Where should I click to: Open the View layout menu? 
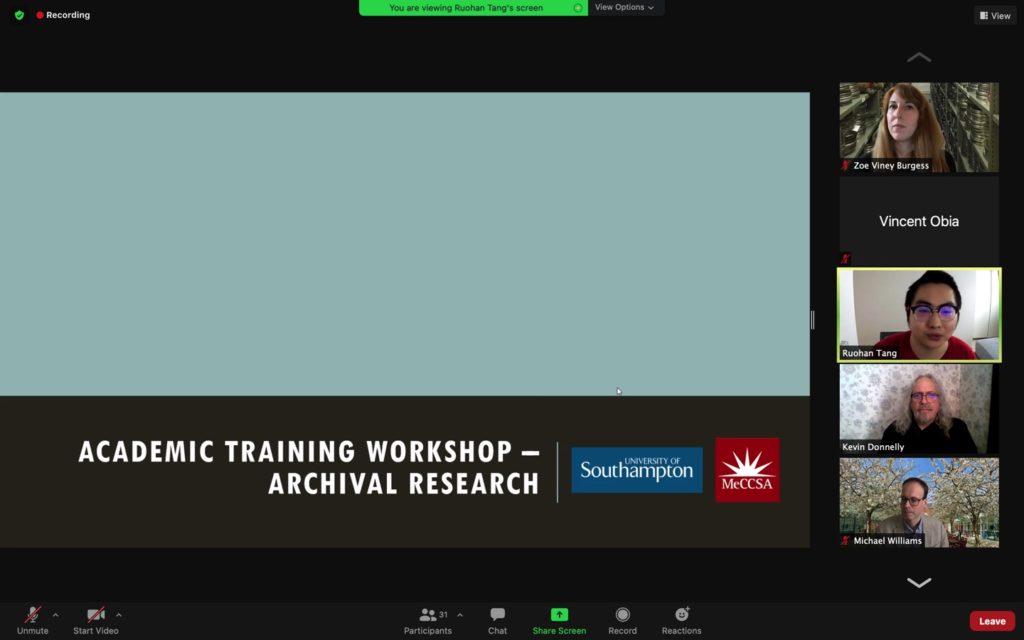click(995, 15)
